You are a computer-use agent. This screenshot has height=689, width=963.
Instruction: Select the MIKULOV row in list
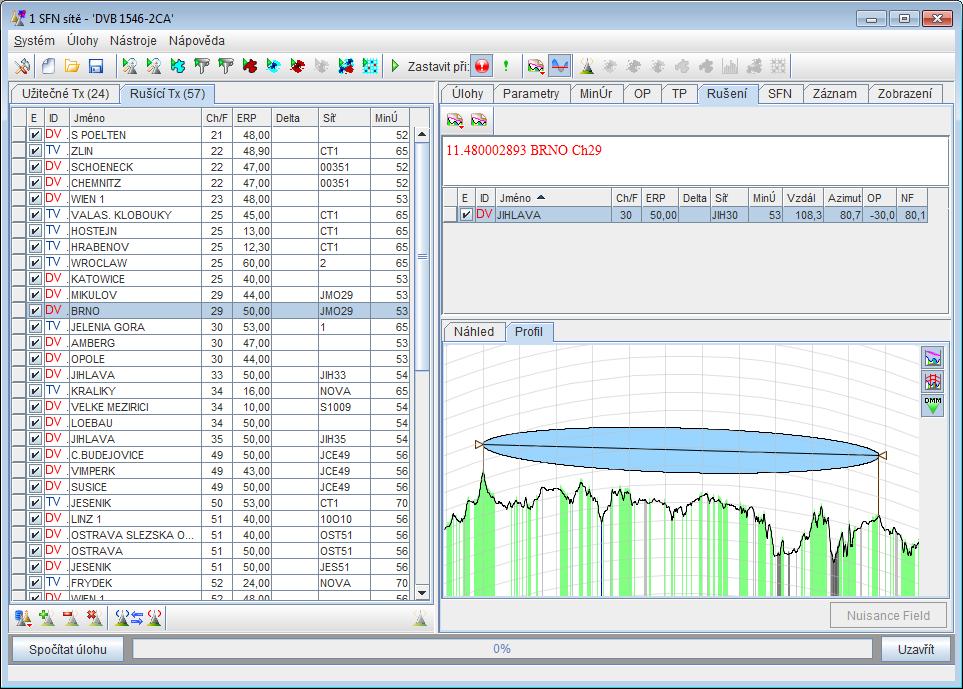tap(210, 295)
